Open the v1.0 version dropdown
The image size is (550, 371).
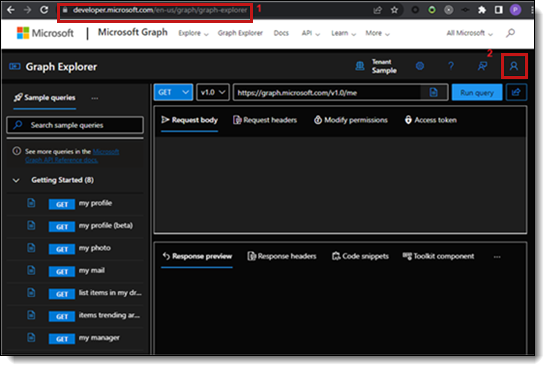[213, 93]
